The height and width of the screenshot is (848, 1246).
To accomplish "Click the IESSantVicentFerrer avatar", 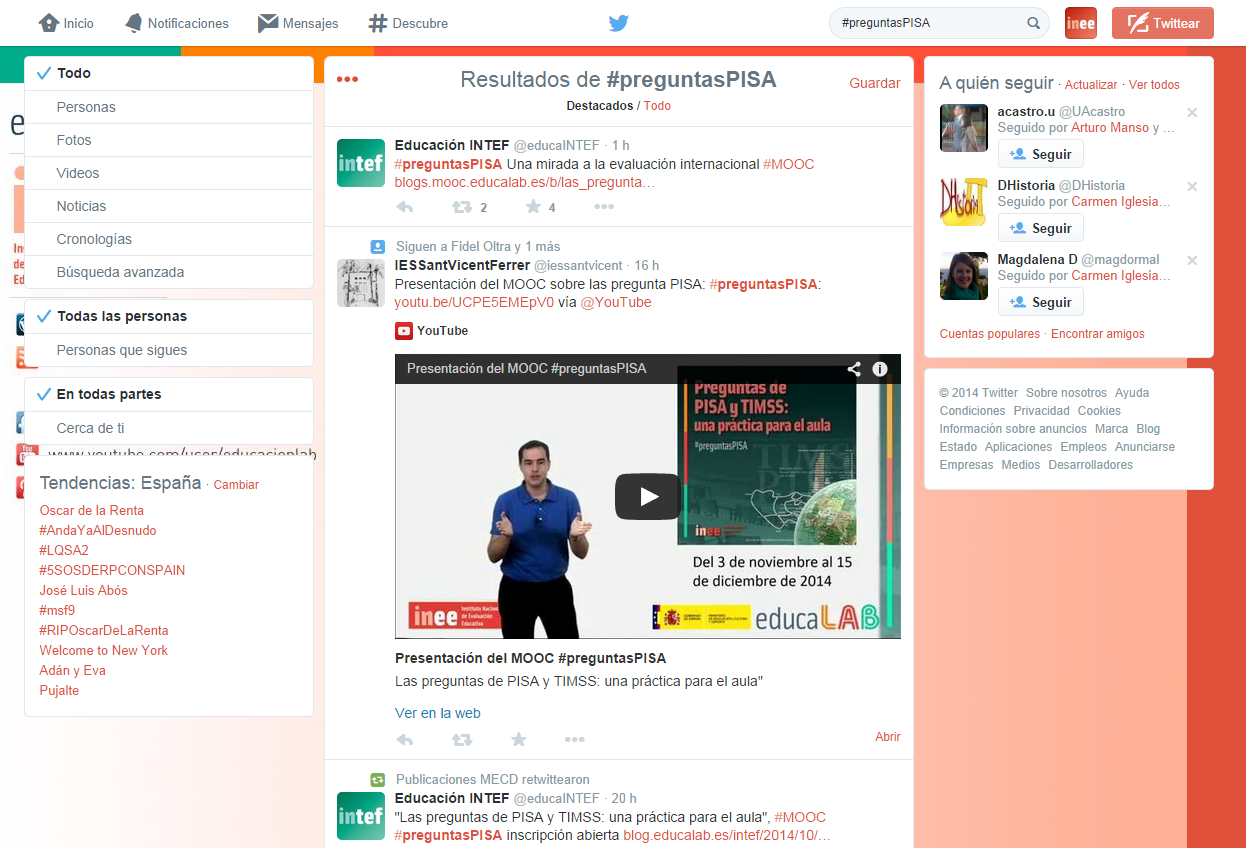I will 361,283.
